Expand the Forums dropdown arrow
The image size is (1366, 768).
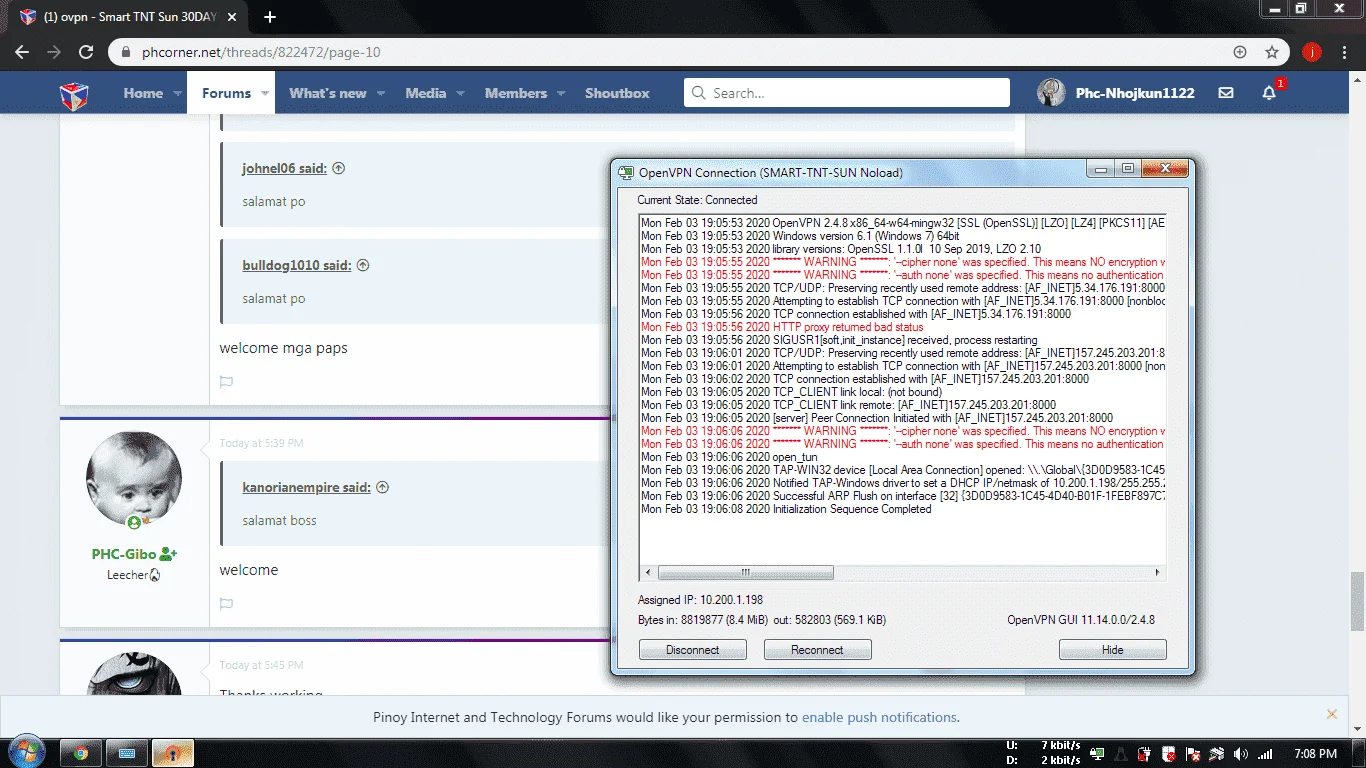265,94
